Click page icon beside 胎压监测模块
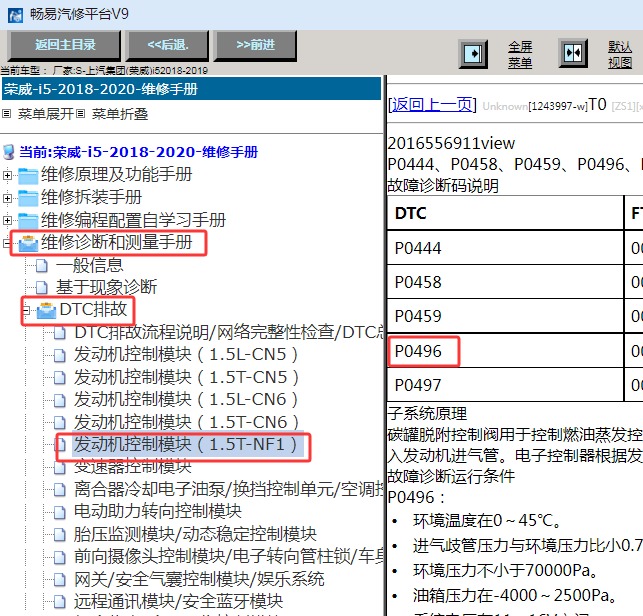Viewport: 643px width, 616px height. click(x=59, y=535)
